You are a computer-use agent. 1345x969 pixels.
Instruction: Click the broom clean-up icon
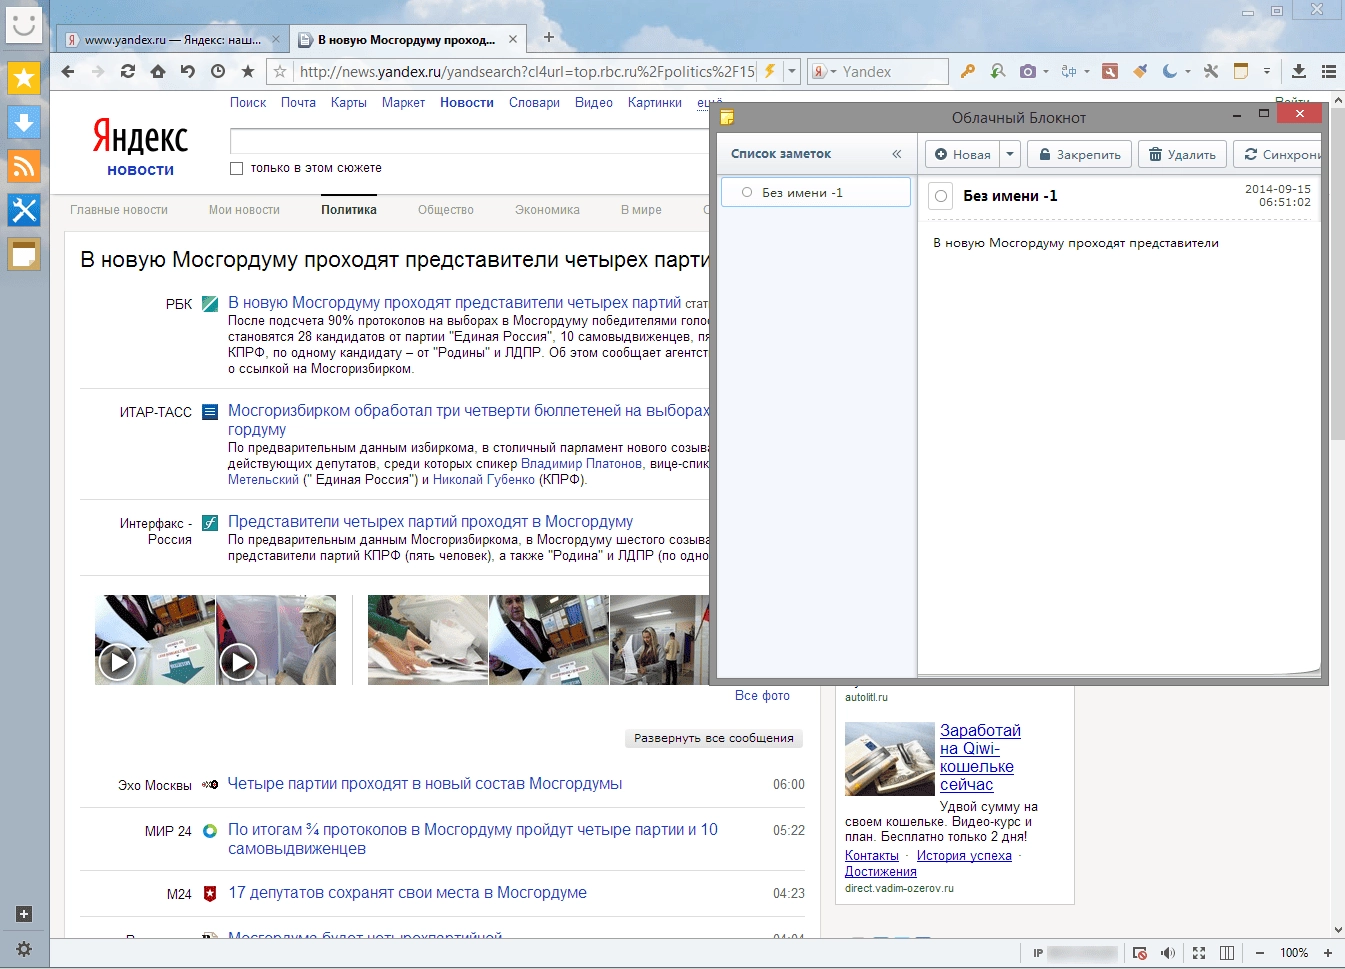(1140, 71)
